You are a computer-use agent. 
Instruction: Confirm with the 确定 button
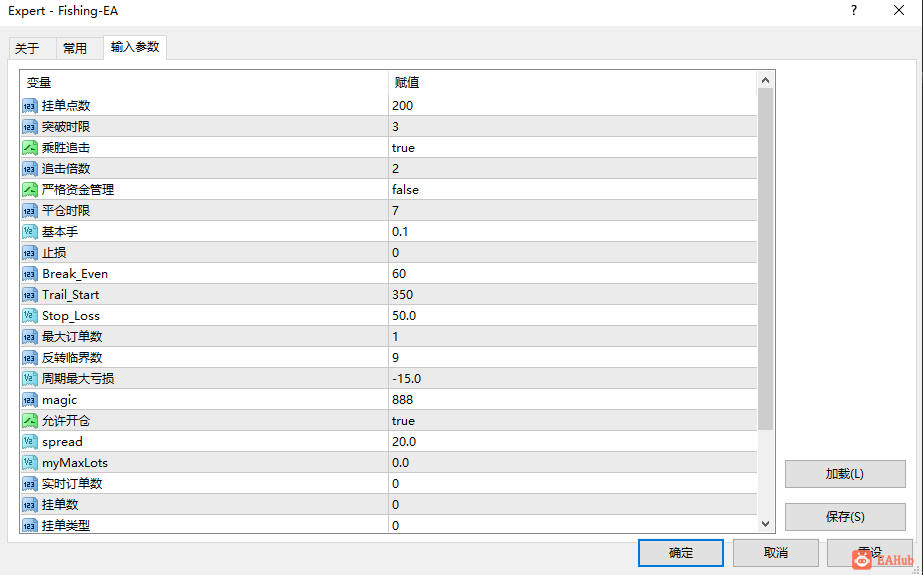(681, 553)
